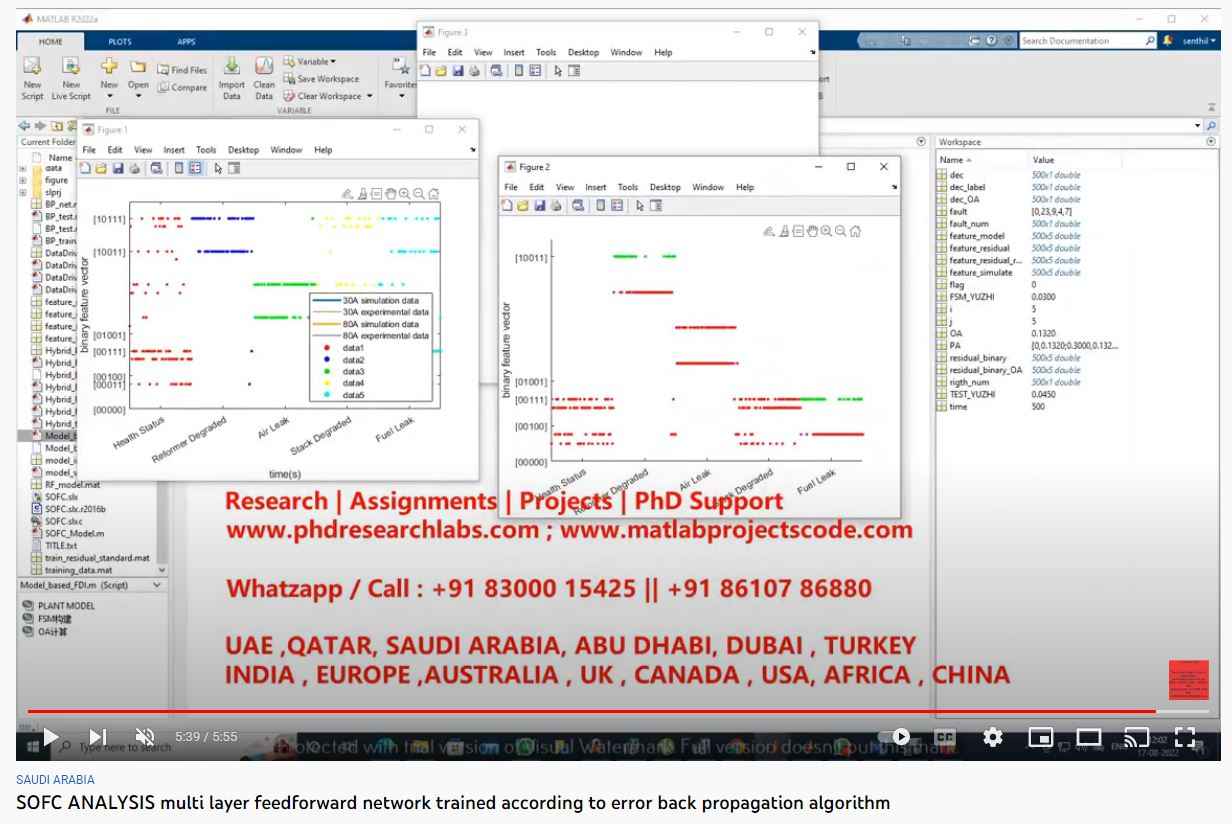1232x824 pixels.
Task: Click the SAUDI ARABIA link below video
Action: point(56,779)
